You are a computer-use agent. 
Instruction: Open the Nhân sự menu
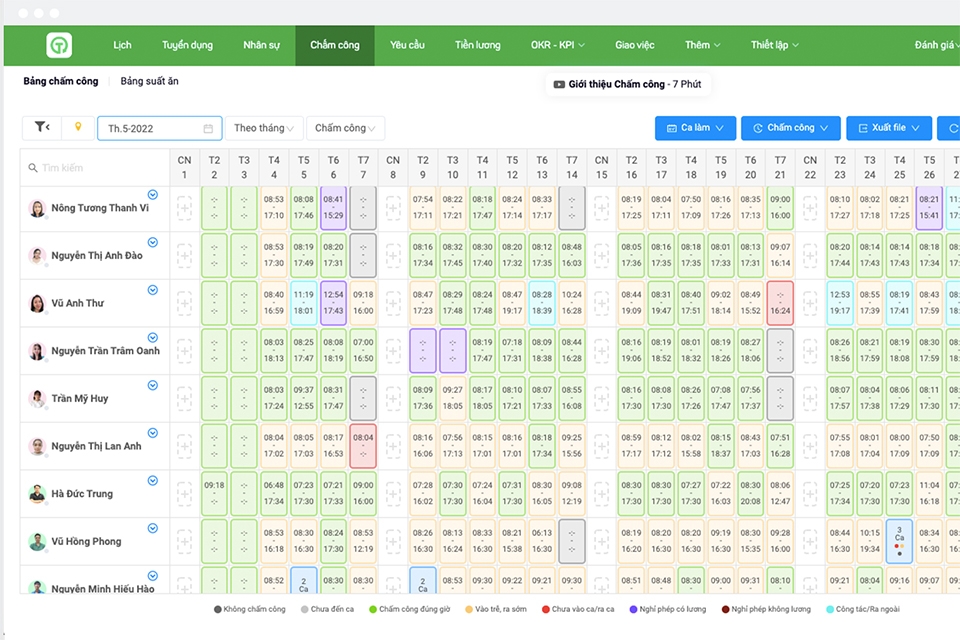(x=261, y=45)
